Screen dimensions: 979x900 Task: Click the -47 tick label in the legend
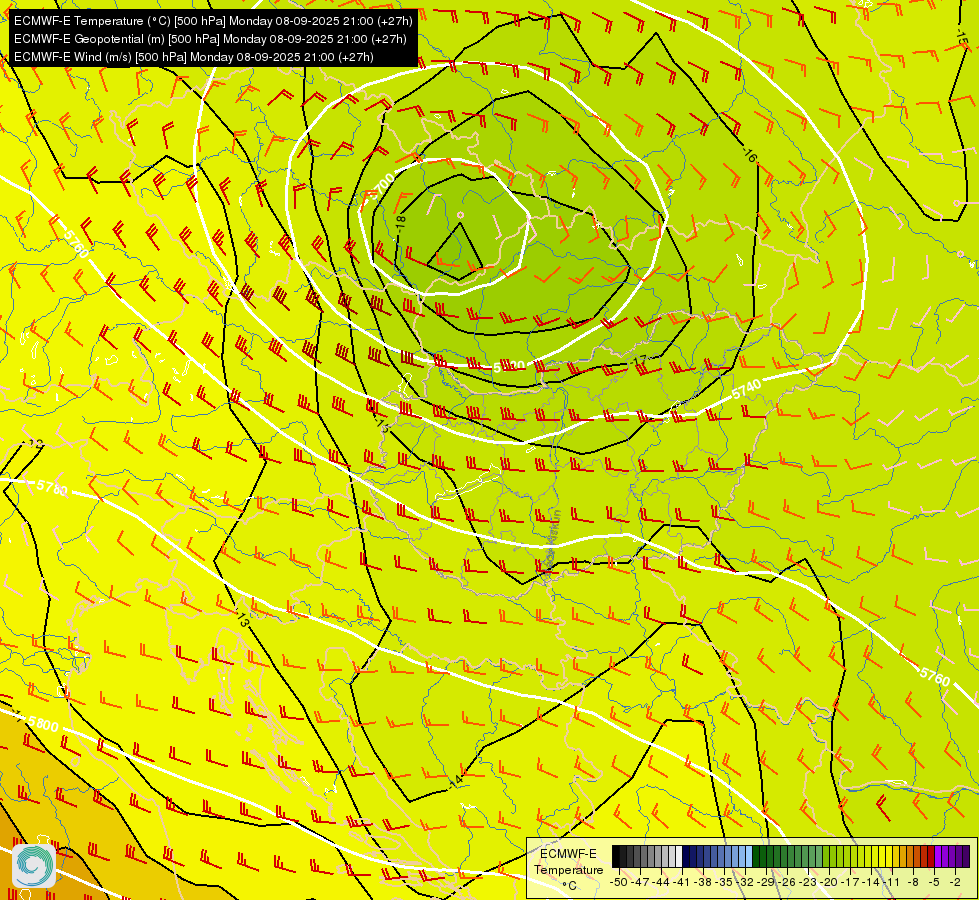640,883
